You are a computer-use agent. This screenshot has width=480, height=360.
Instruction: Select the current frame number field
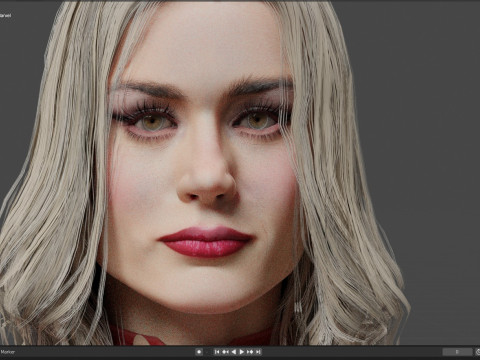point(457,352)
